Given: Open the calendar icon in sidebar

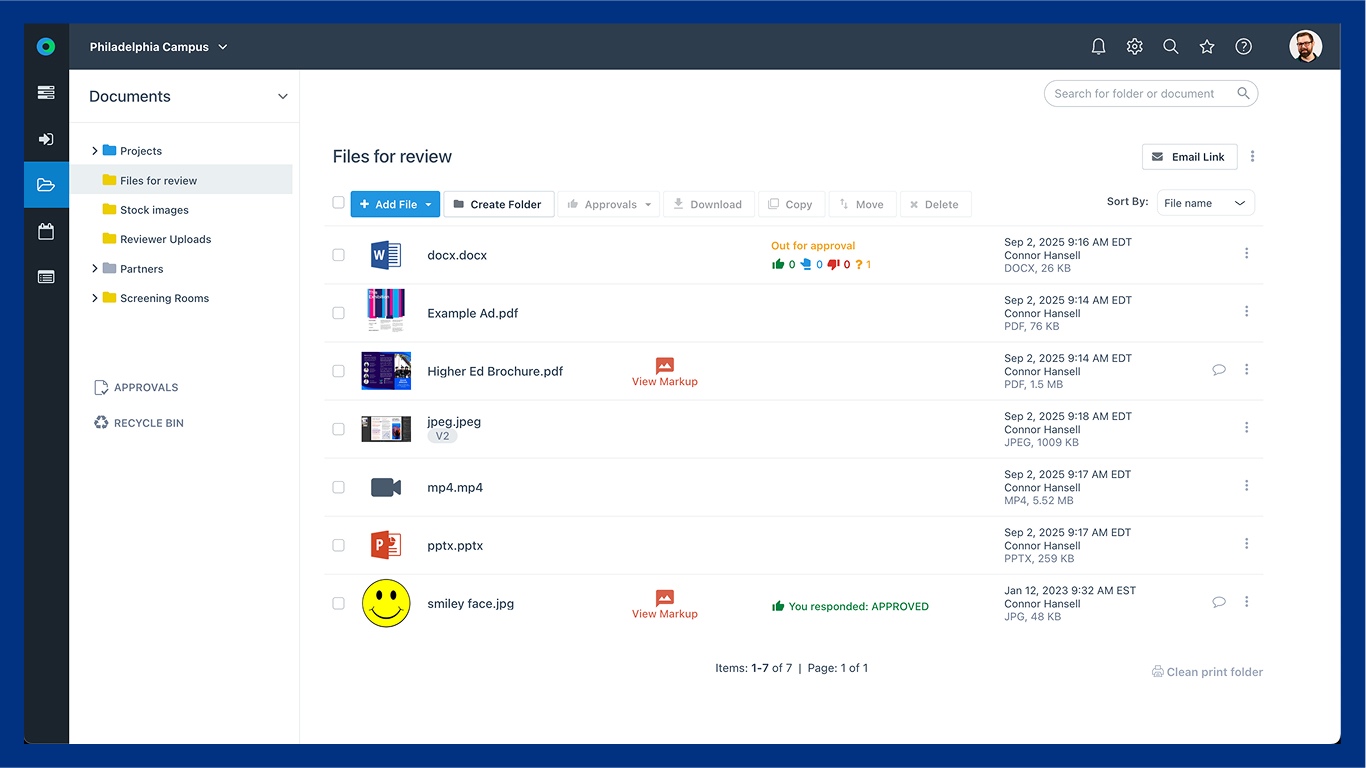Looking at the screenshot, I should pos(46,231).
